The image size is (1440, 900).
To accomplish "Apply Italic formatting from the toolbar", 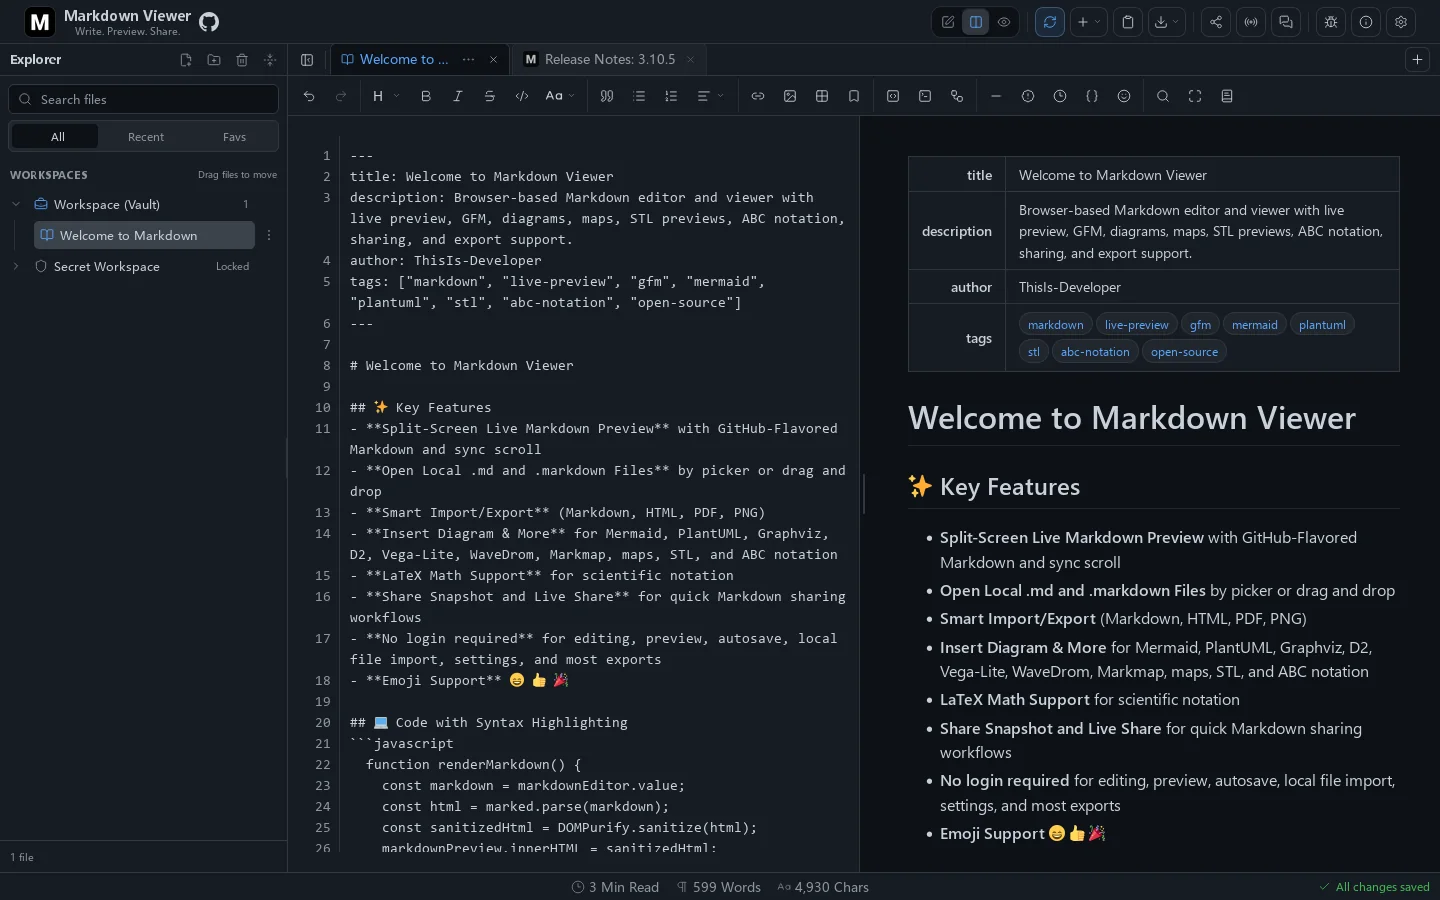I will [x=458, y=96].
